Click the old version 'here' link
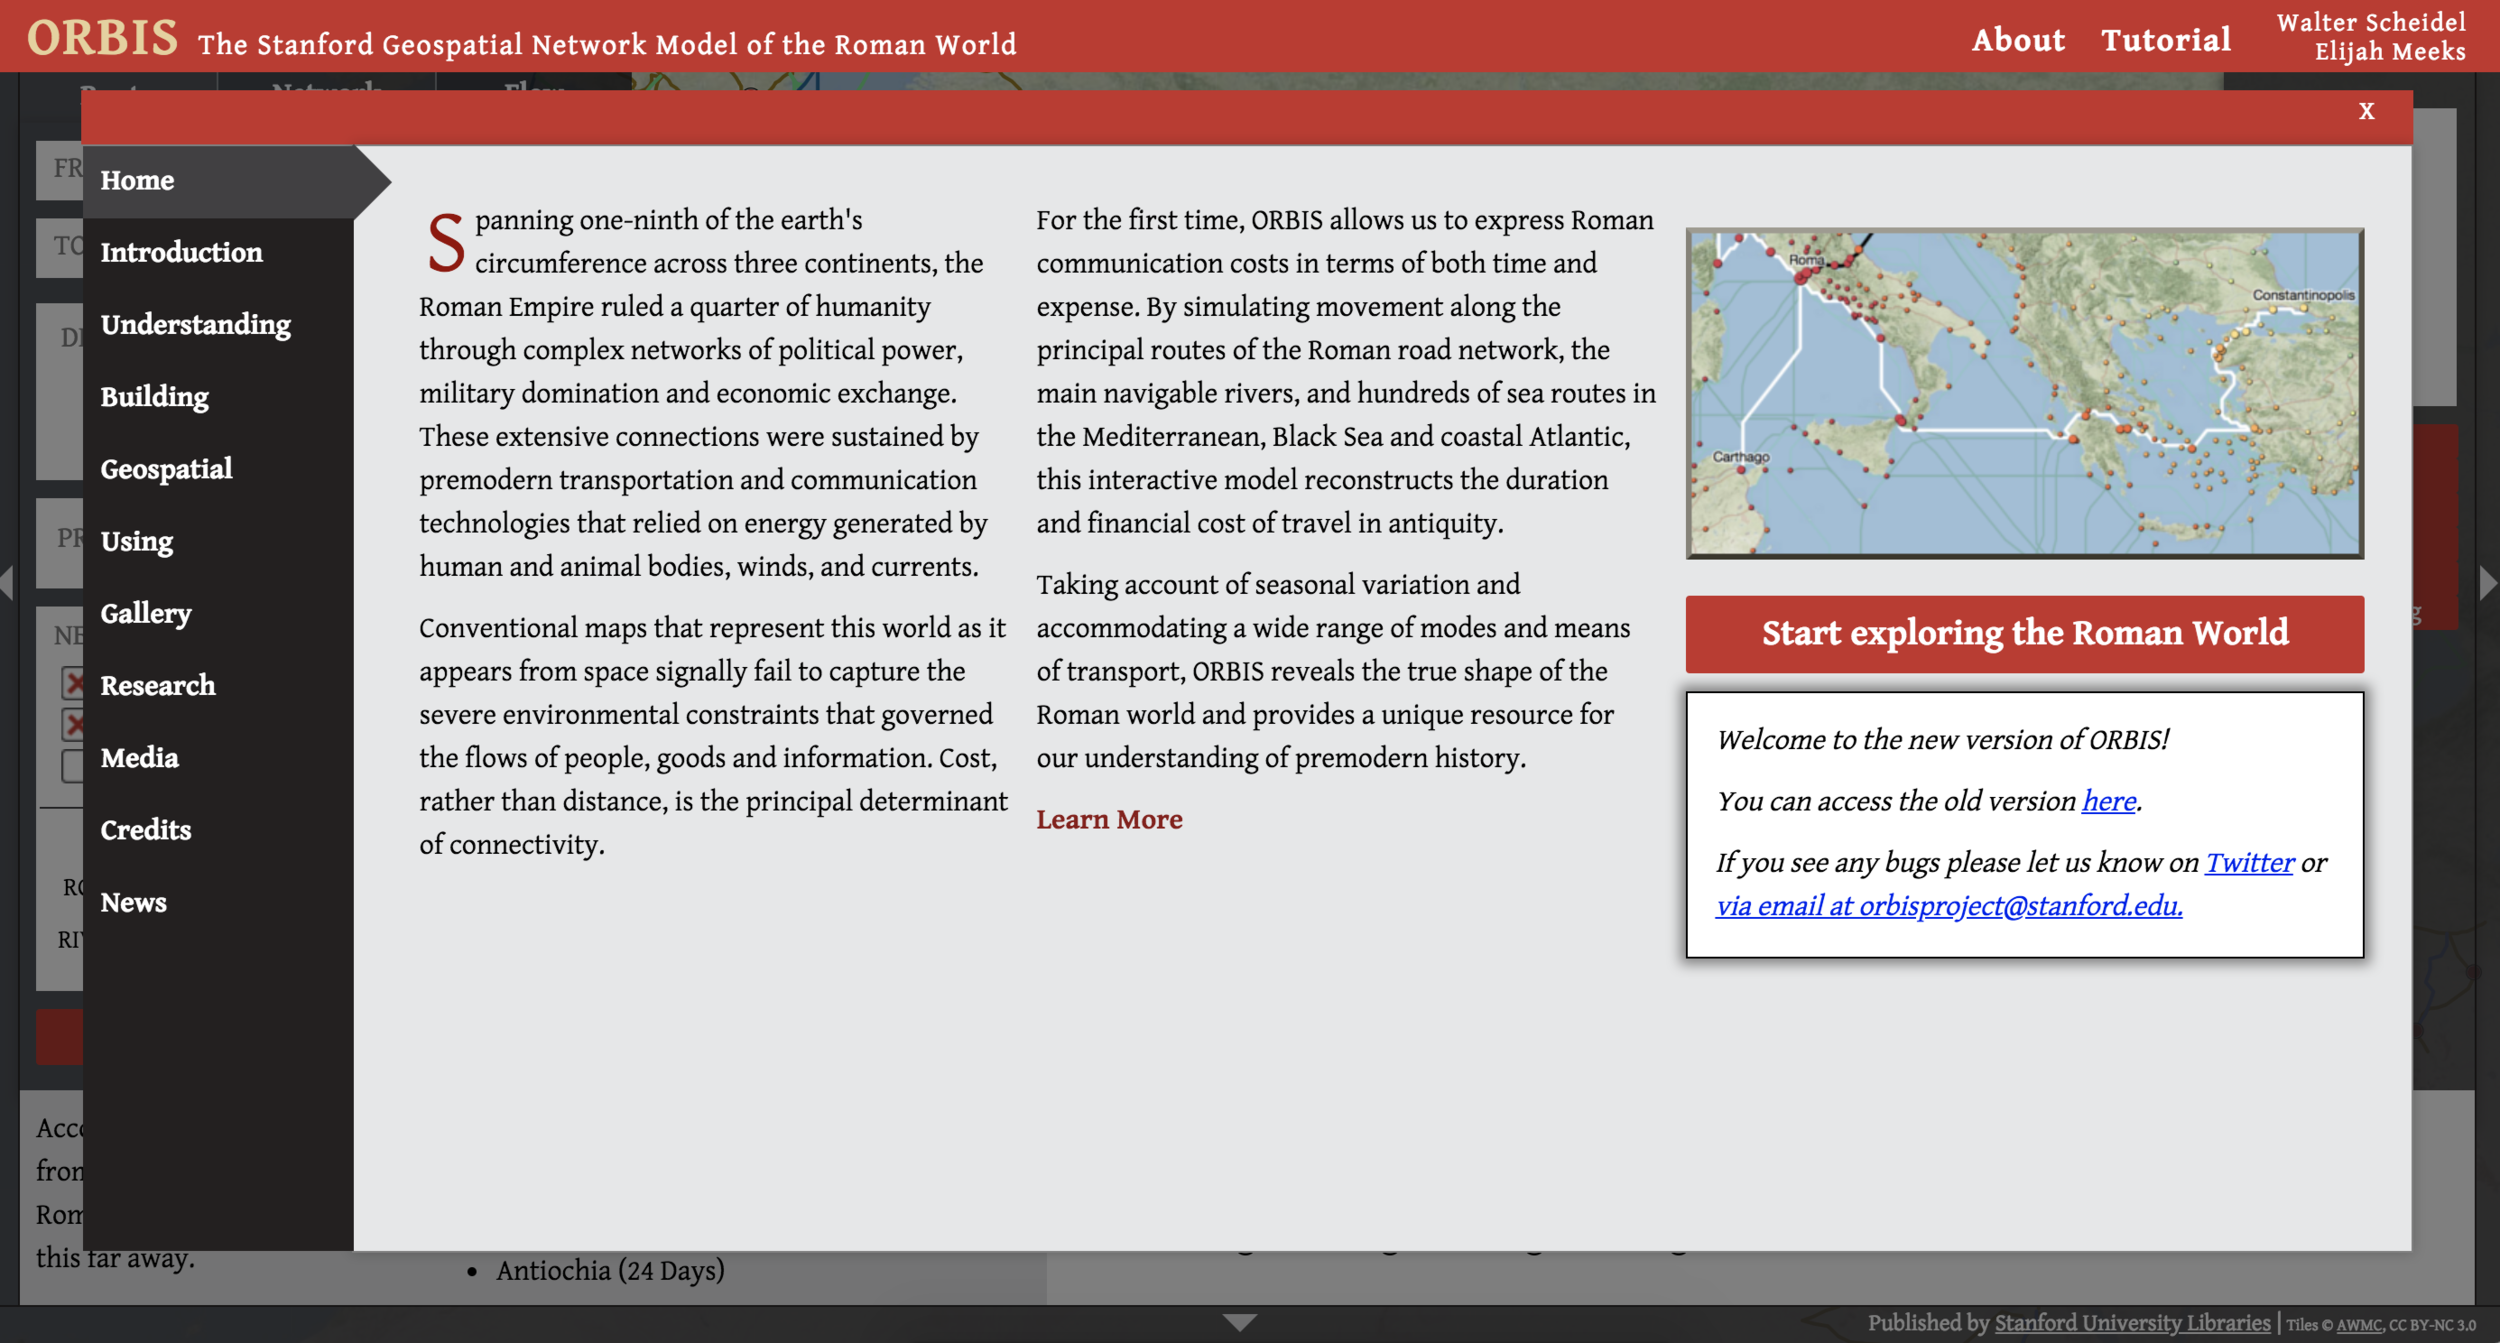 2108,801
